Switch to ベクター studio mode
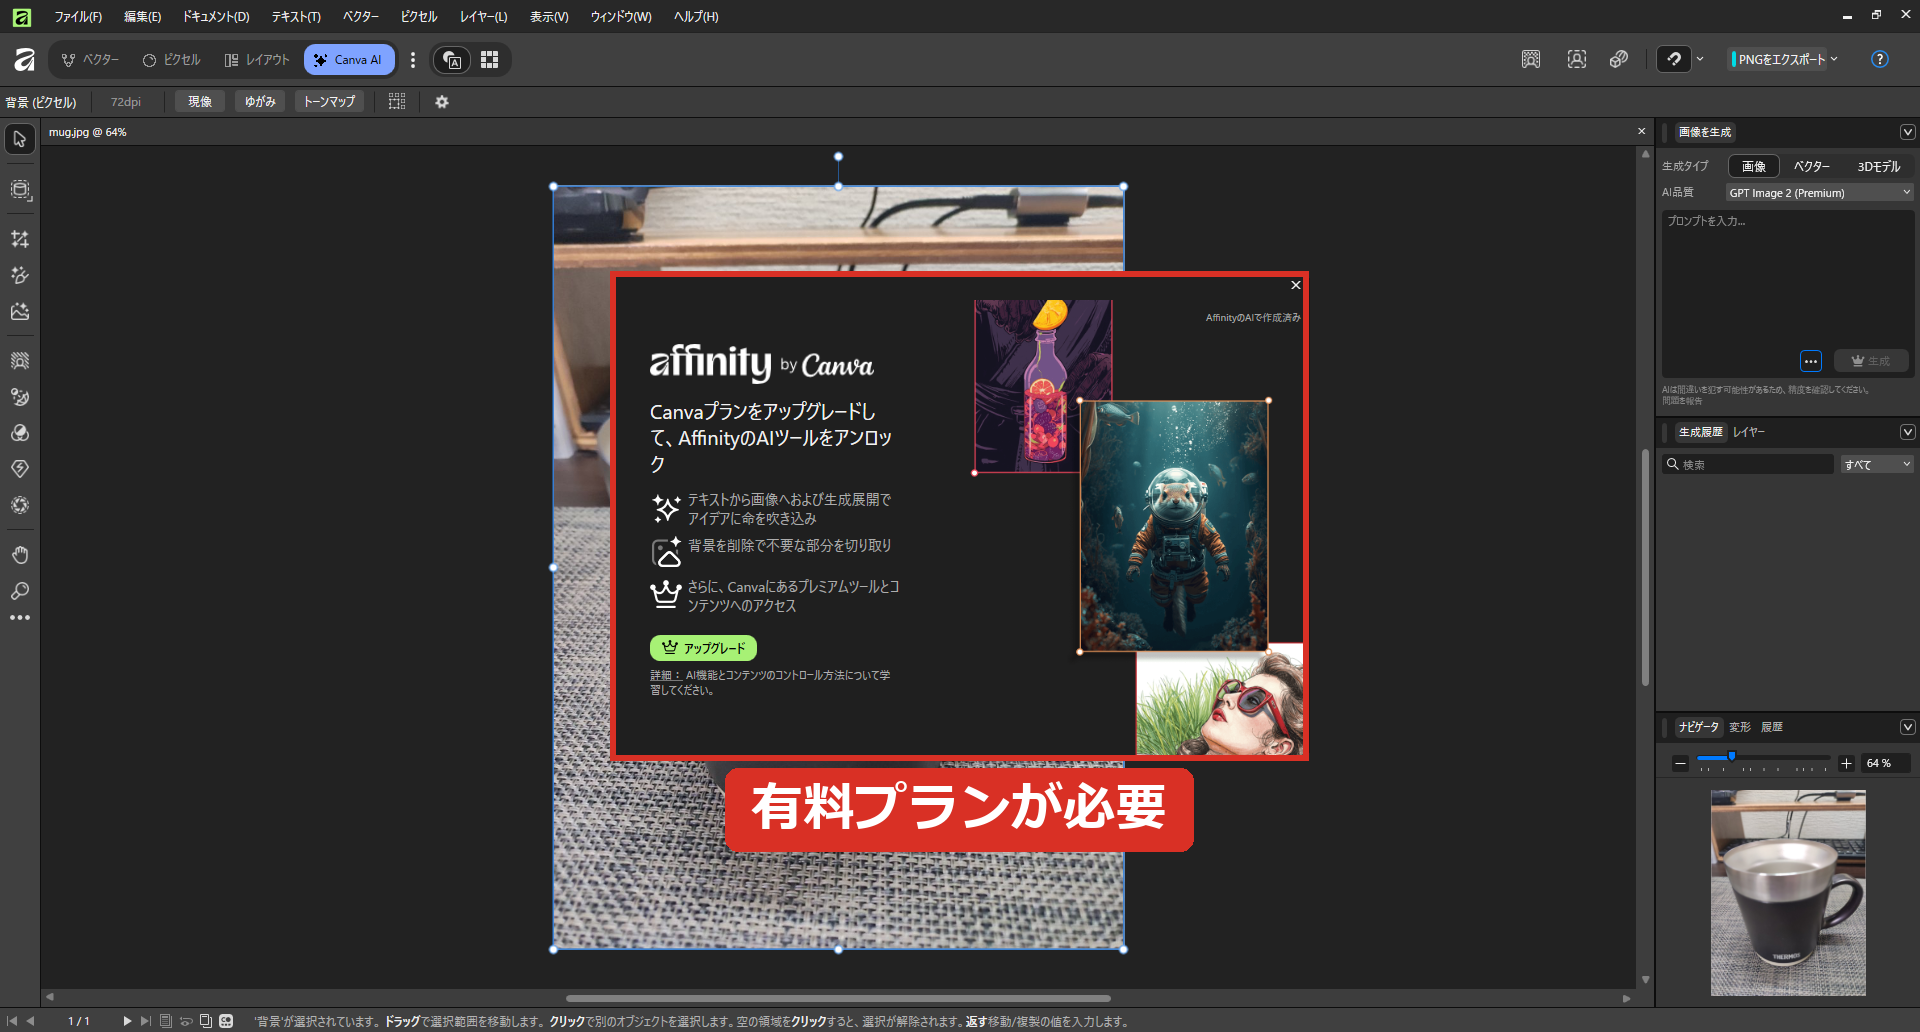This screenshot has width=1920, height=1032. pyautogui.click(x=90, y=60)
